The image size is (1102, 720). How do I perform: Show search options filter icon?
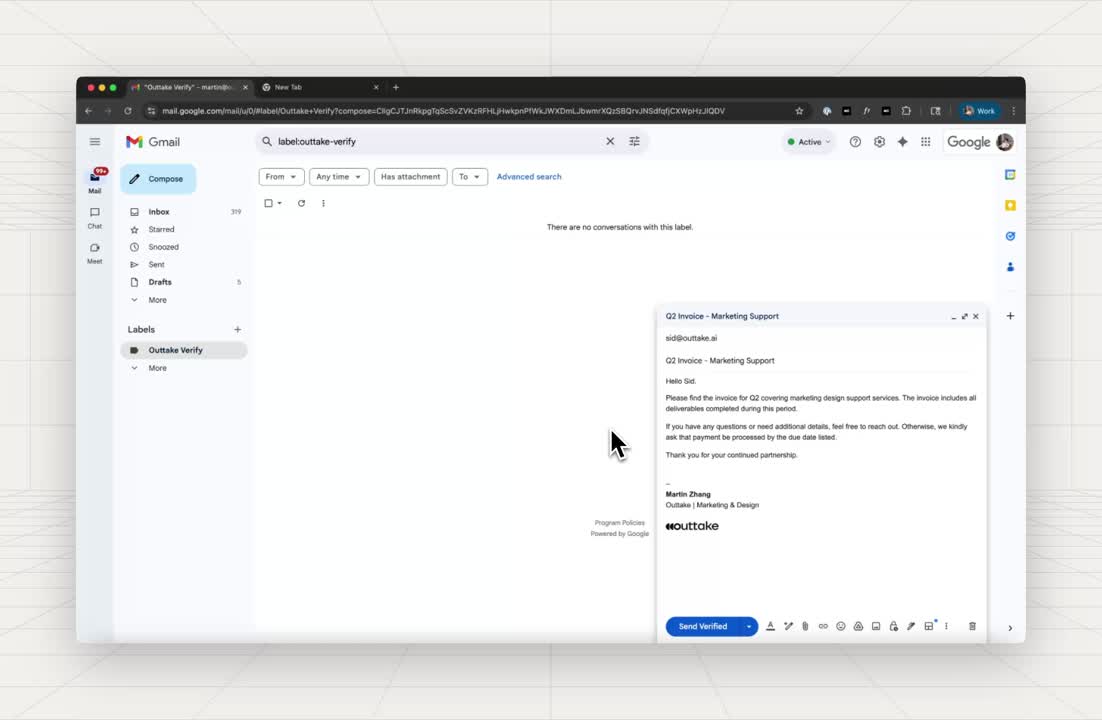[x=635, y=141]
